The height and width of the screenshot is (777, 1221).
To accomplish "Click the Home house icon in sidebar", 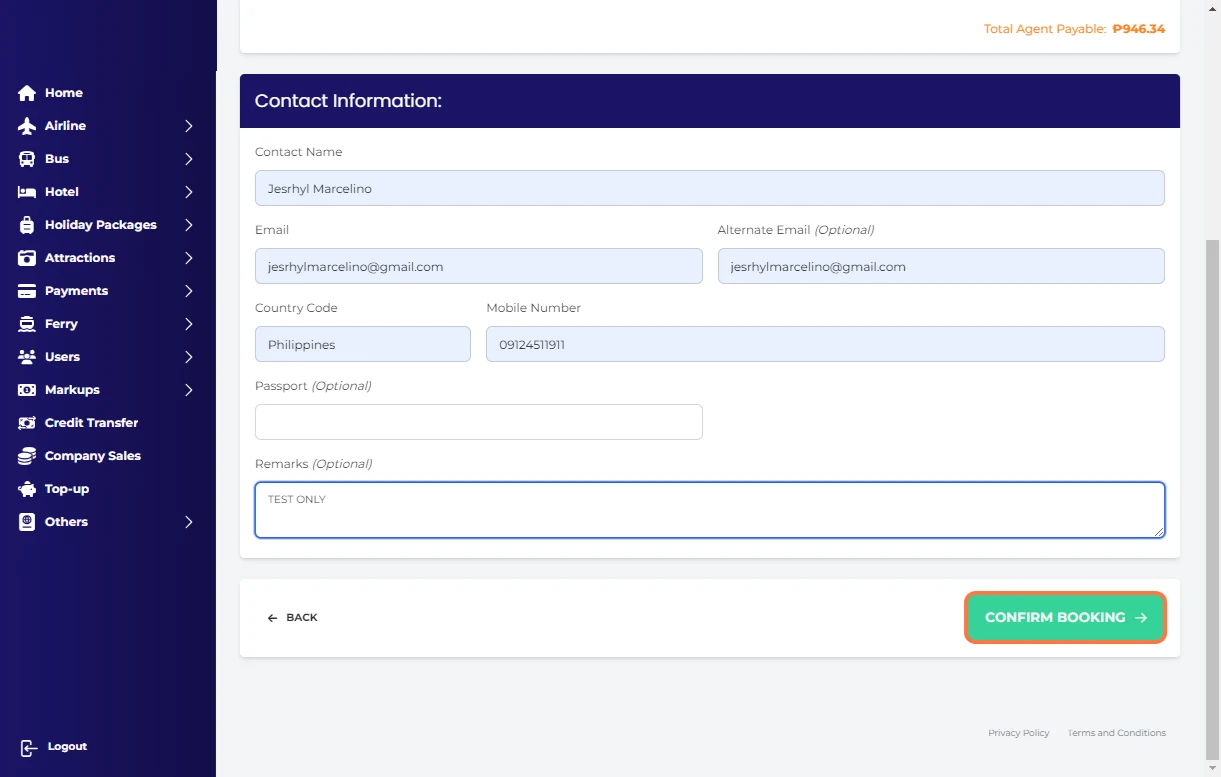I will click(x=27, y=93).
